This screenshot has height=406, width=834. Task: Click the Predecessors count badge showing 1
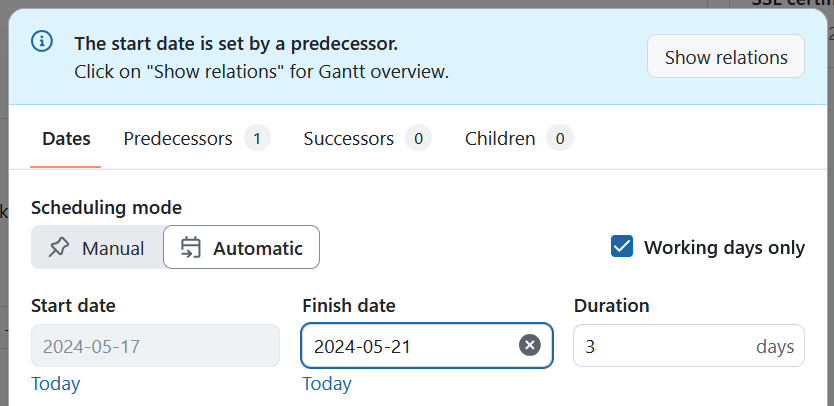pos(257,139)
